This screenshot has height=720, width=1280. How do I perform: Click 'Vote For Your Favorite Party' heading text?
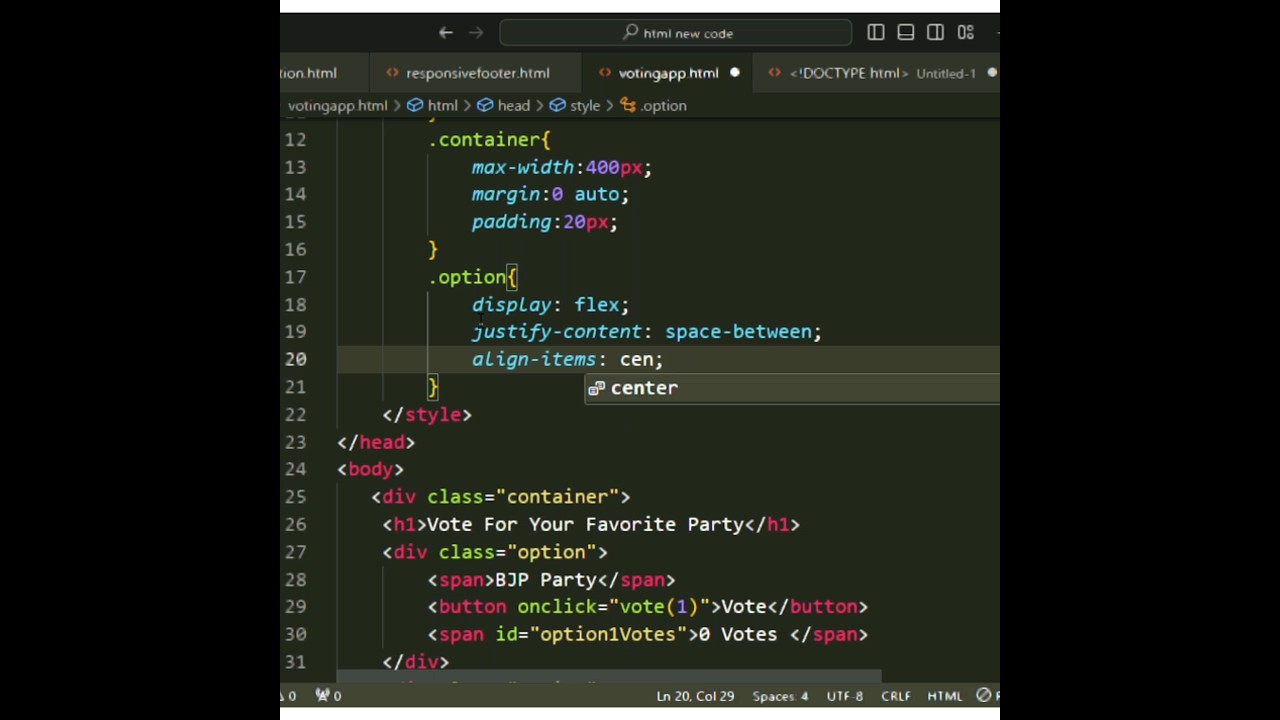coord(585,524)
